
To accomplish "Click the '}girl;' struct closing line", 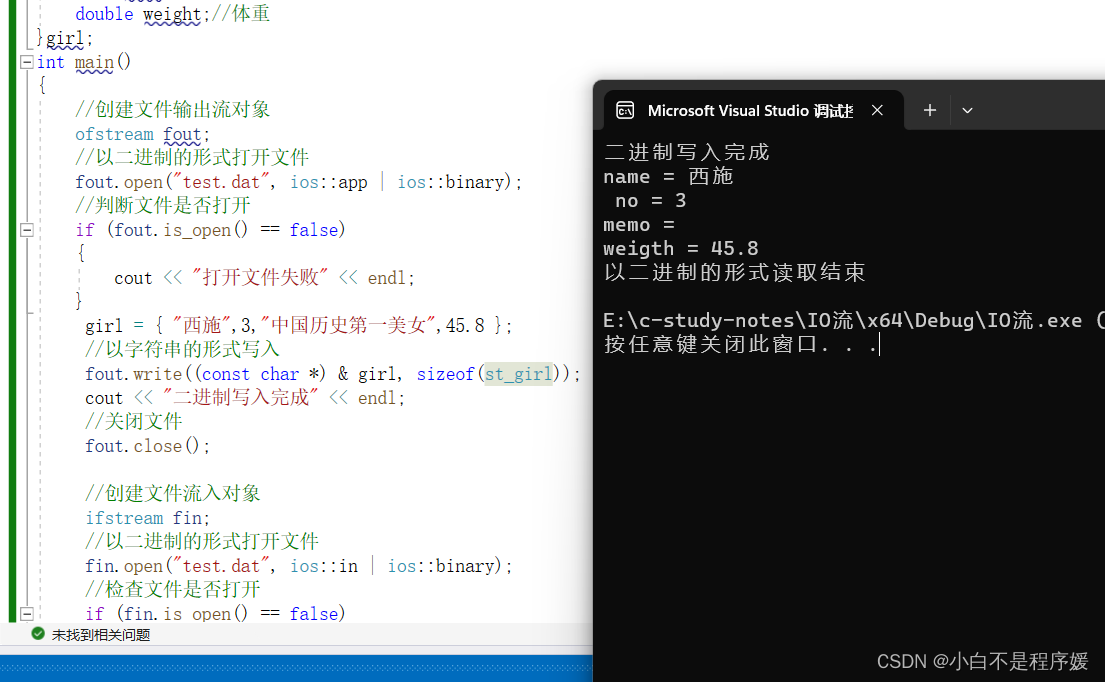I will coord(64,38).
